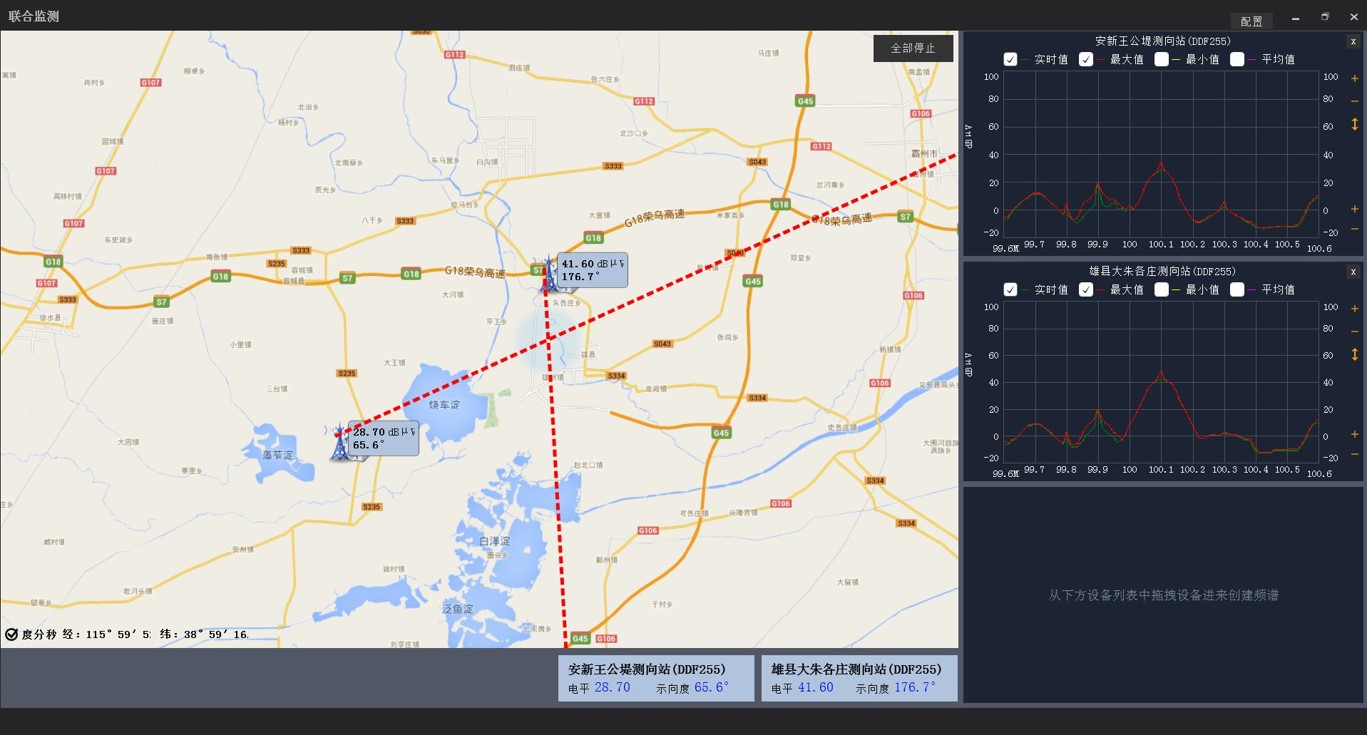Select the 雄县大朱各庄测向站 device card
1367x735 pixels.
(859, 678)
